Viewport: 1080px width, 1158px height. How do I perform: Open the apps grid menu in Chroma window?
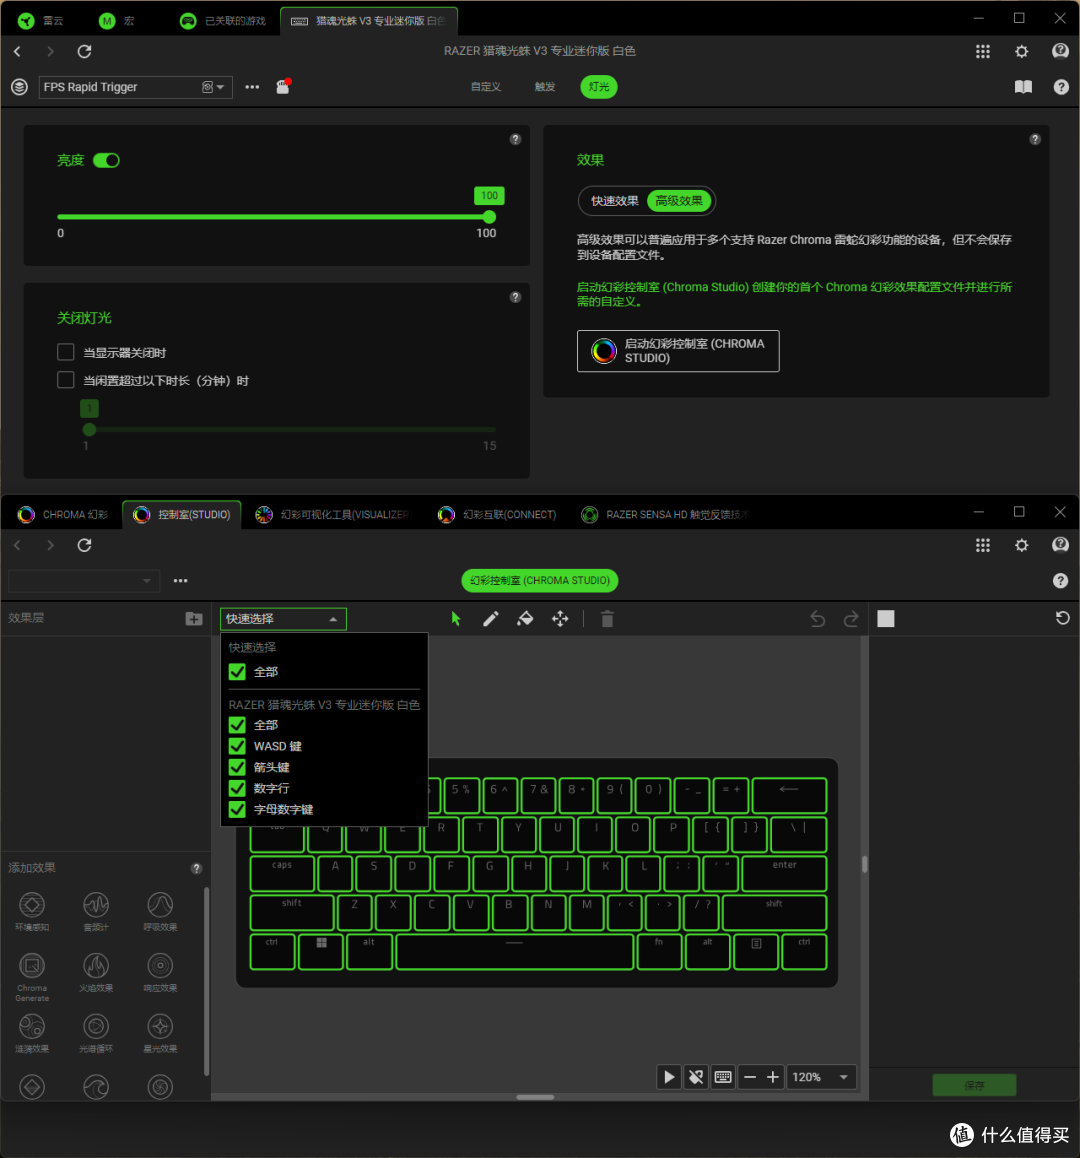pos(982,545)
